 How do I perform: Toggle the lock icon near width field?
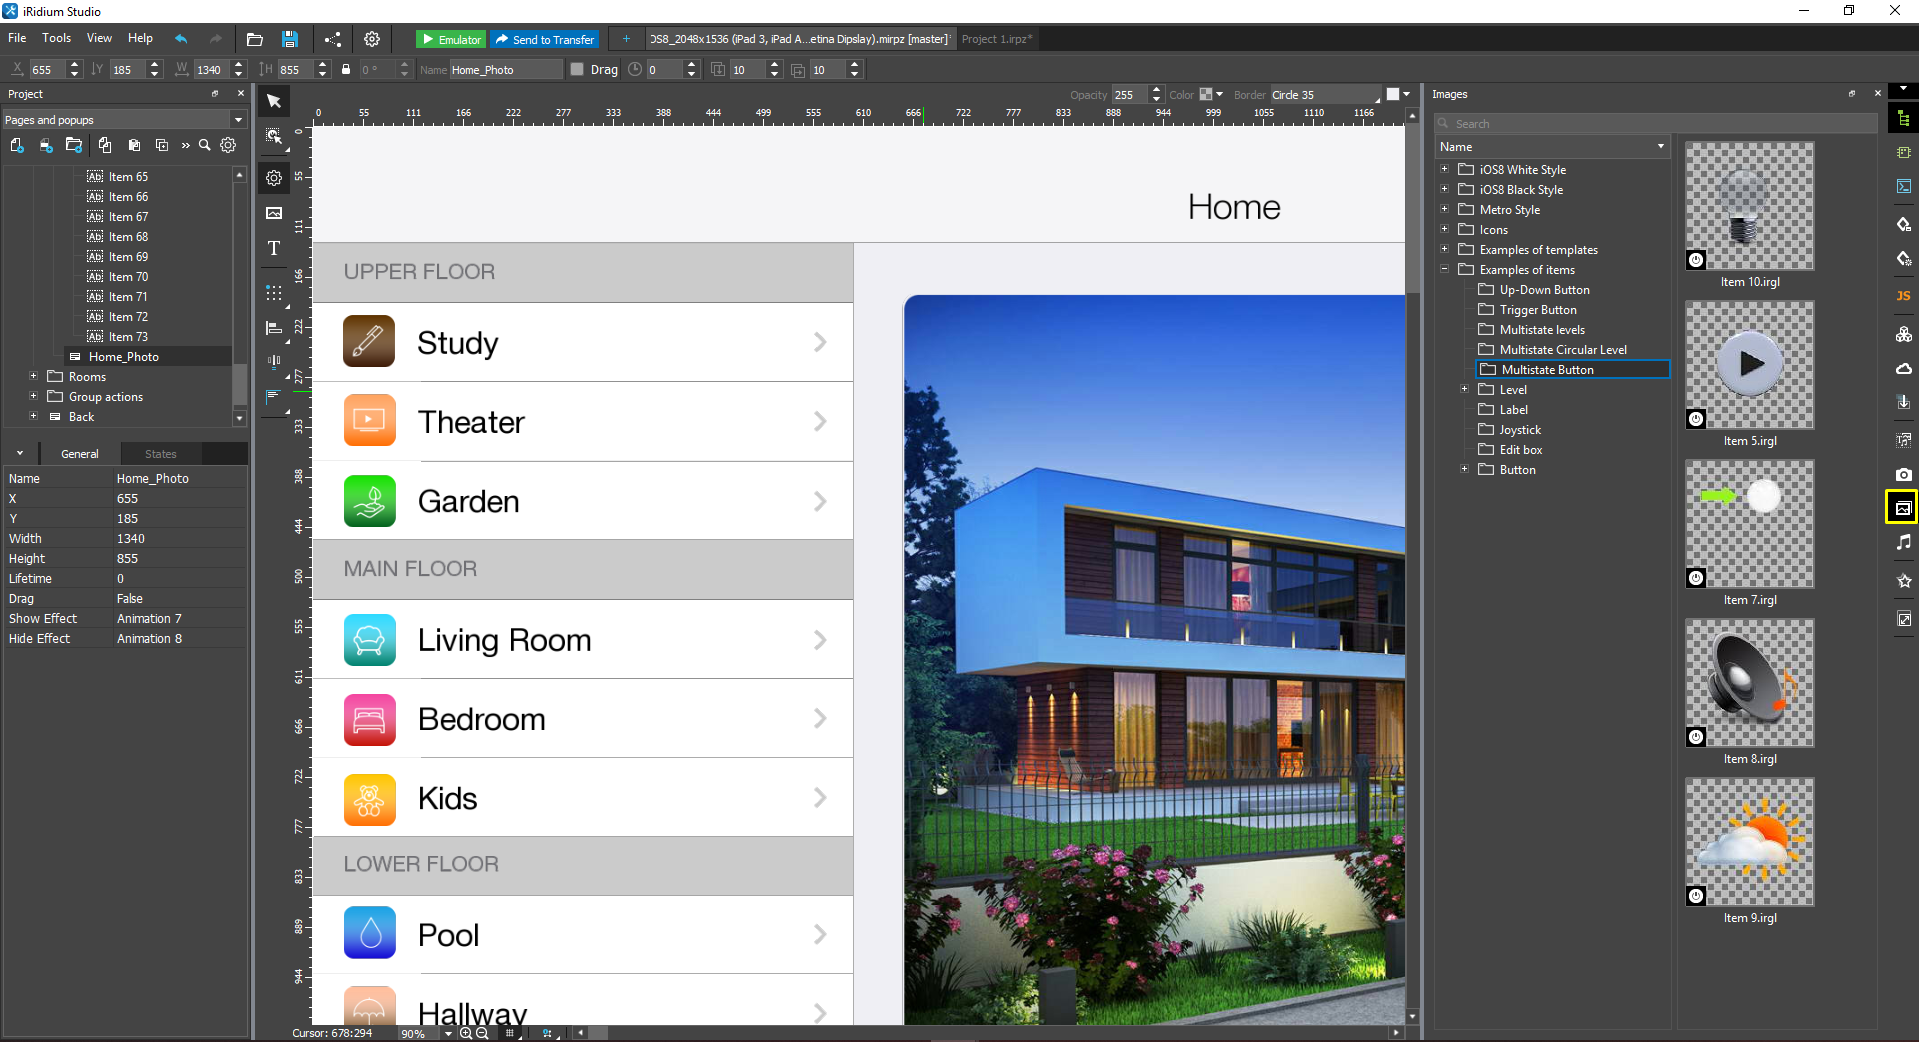tap(345, 69)
